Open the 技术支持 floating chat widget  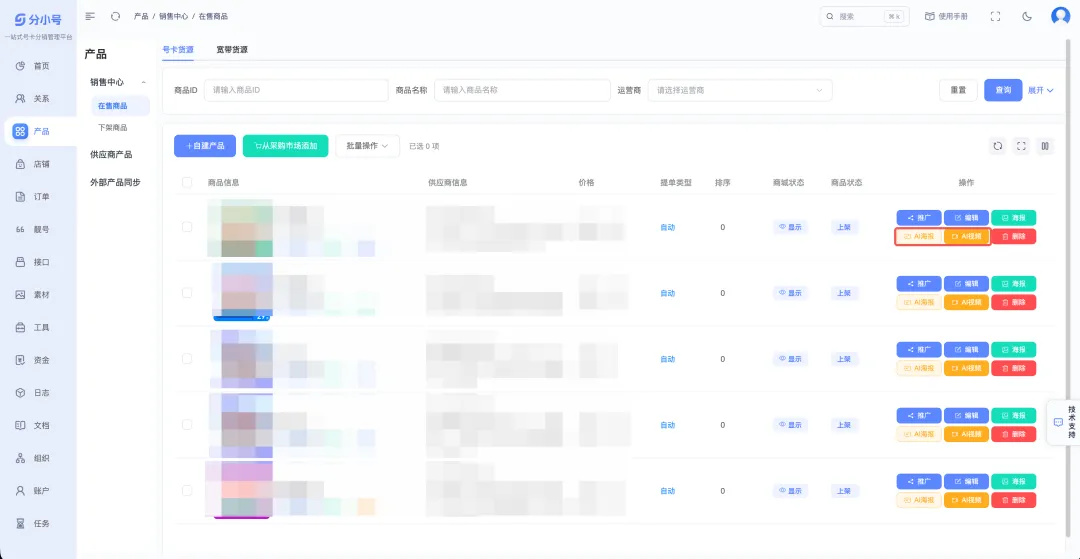(1063, 422)
